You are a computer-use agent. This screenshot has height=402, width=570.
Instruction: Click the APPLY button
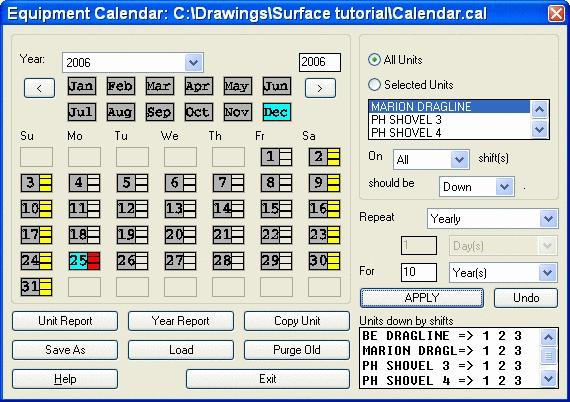coord(422,298)
